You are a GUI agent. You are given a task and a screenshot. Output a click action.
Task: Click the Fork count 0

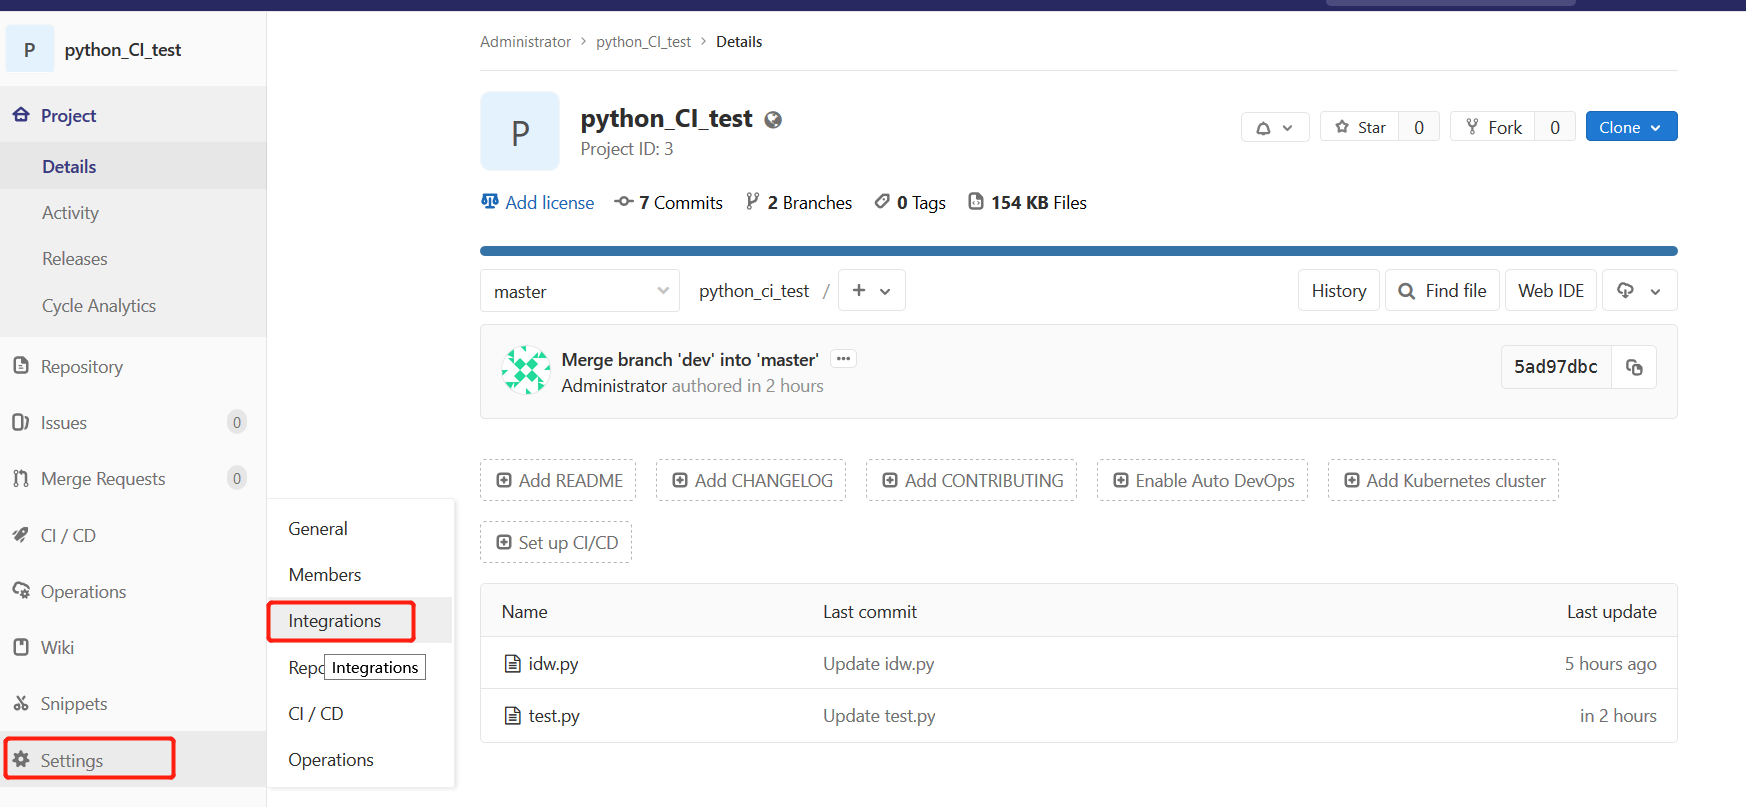pyautogui.click(x=1555, y=127)
